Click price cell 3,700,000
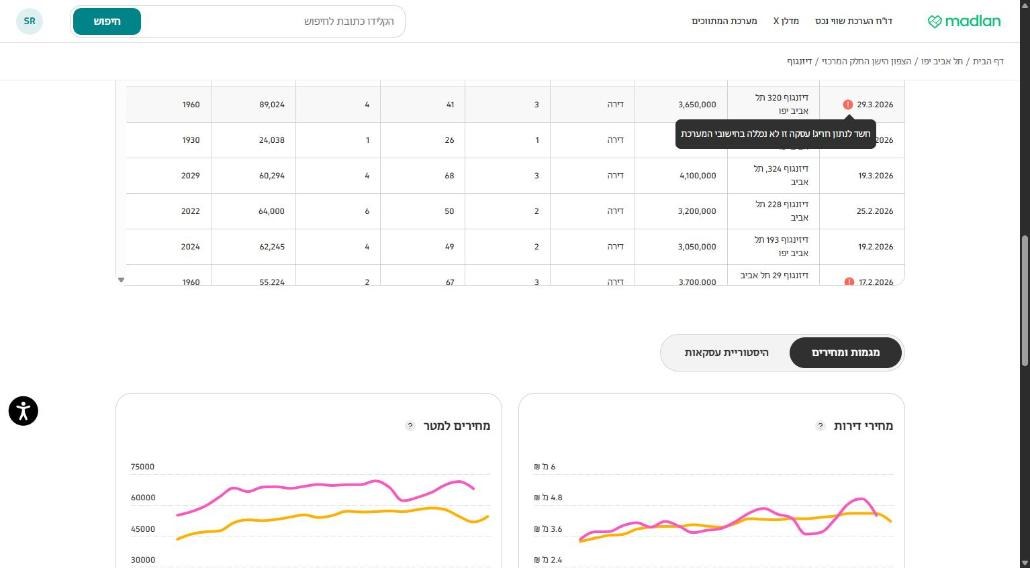The image size is (1030, 568). (697, 282)
